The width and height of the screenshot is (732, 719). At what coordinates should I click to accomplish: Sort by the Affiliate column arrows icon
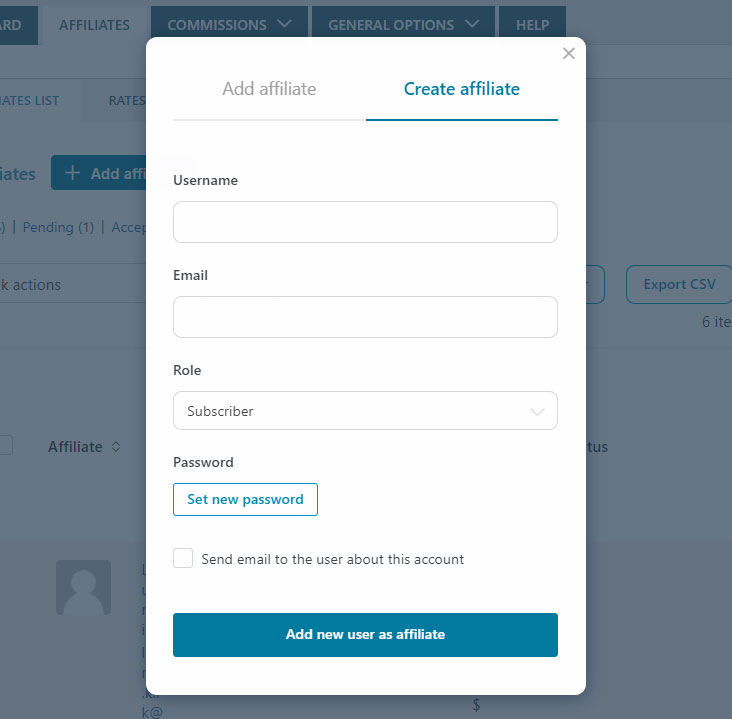(116, 447)
